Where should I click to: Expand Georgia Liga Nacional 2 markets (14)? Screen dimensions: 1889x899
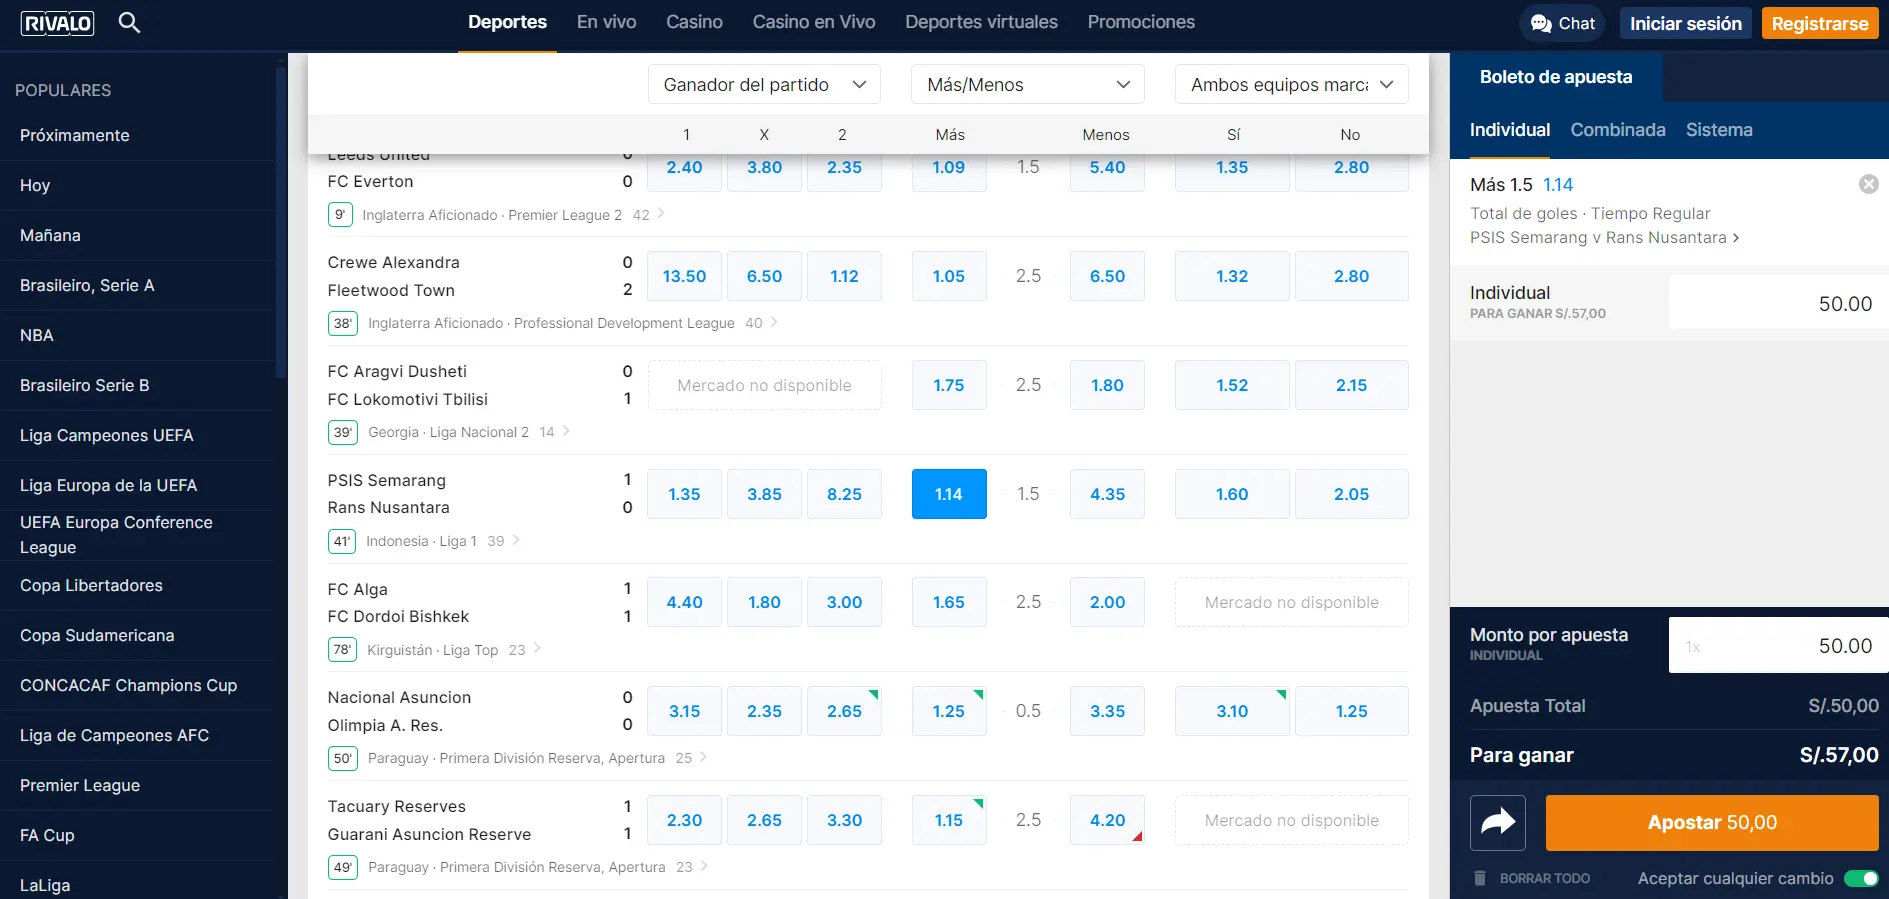555,431
